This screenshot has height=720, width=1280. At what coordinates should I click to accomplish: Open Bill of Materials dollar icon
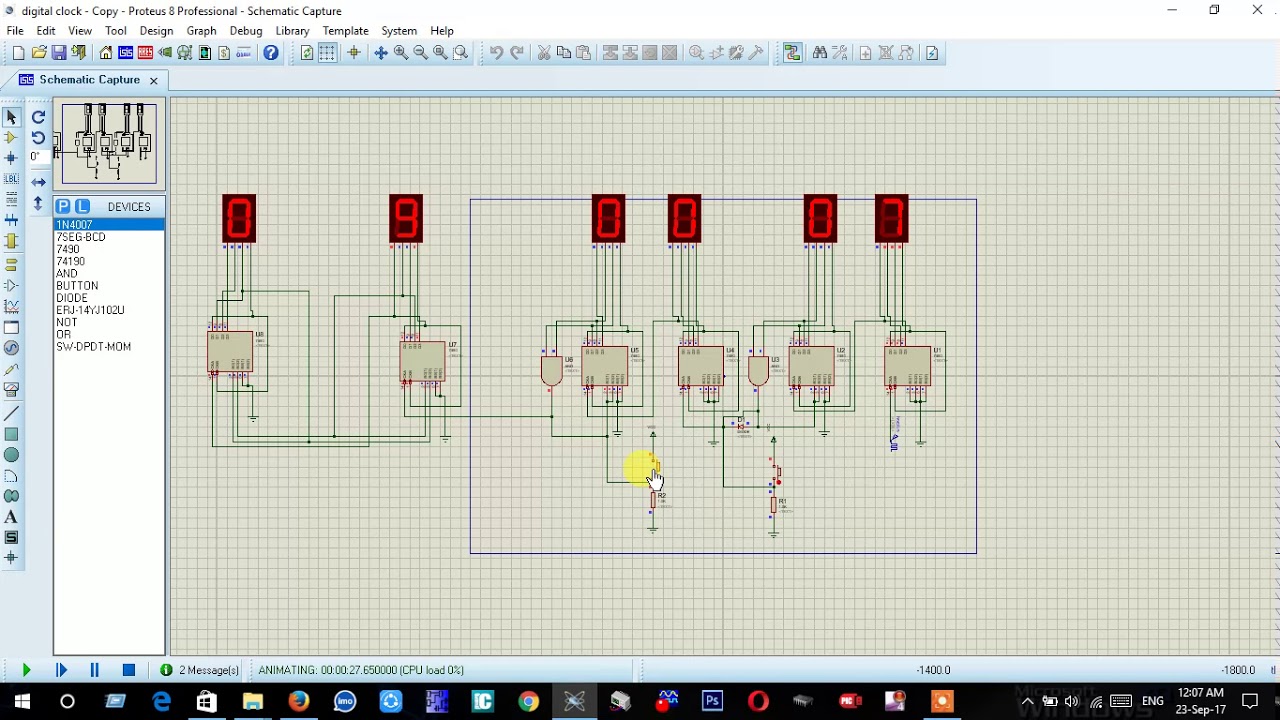pos(224,53)
